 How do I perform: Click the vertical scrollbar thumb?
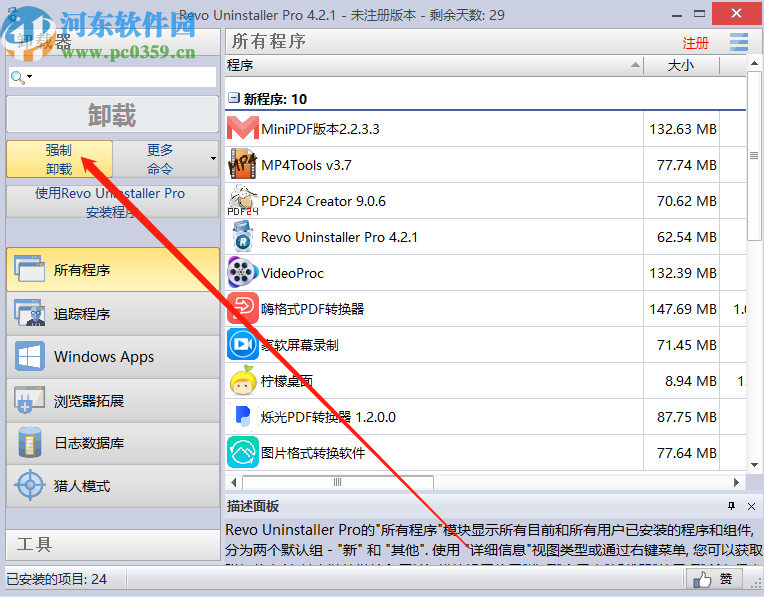tap(754, 155)
